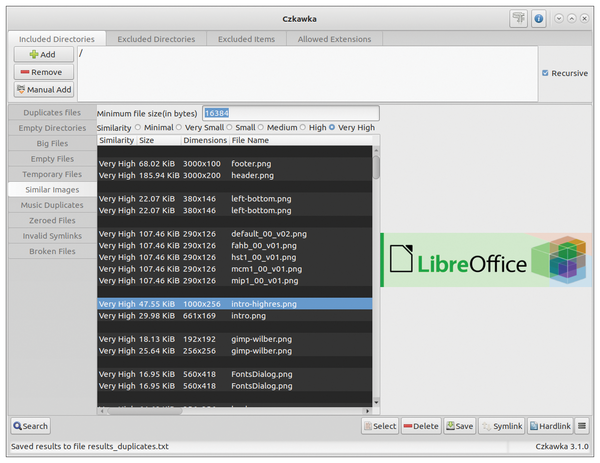This screenshot has width=600, height=463.
Task: Select the header.png row
Action: pyautogui.click(x=235, y=175)
